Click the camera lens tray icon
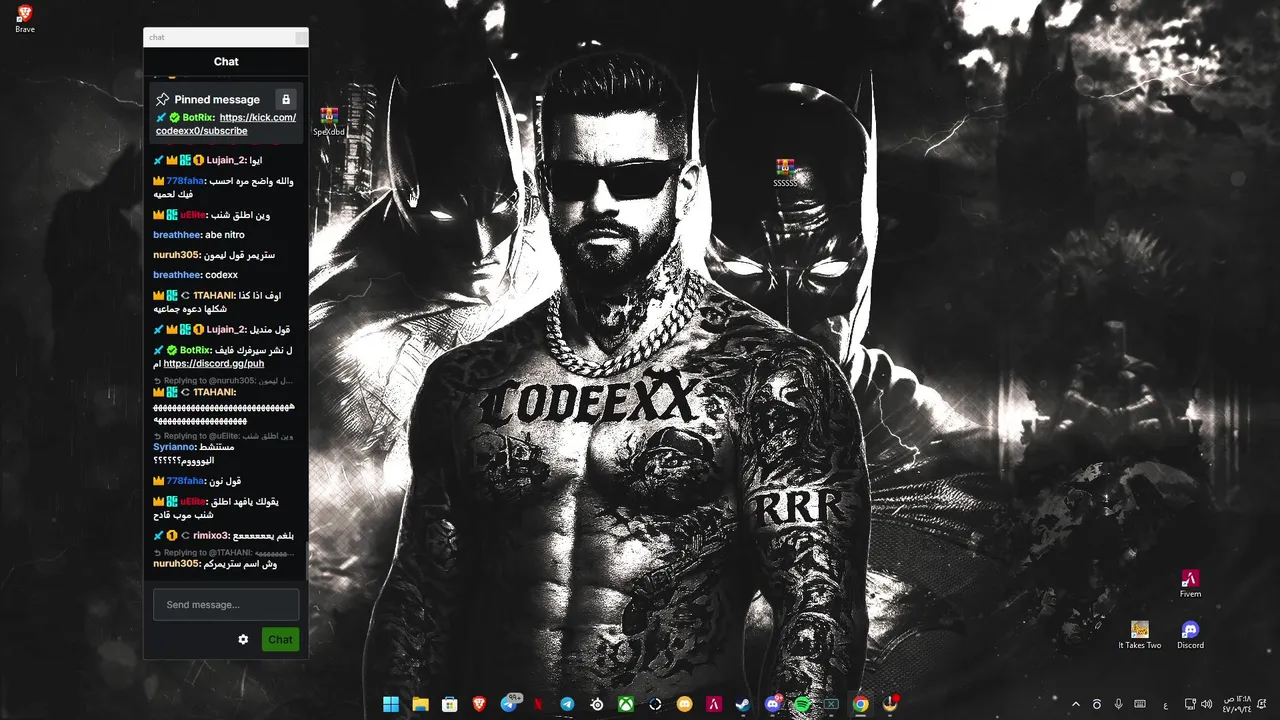The image size is (1280, 720). click(1097, 704)
